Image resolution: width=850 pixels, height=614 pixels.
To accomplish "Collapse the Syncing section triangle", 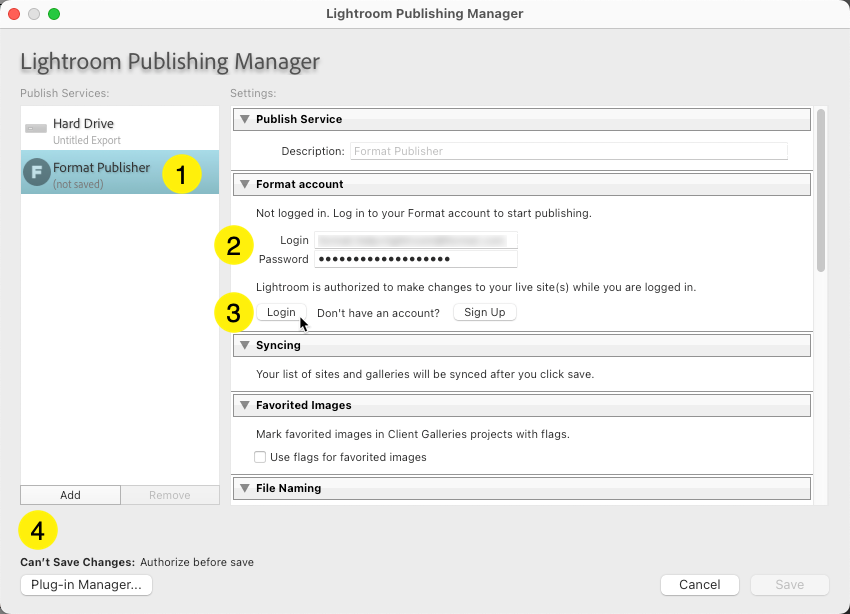I will [x=245, y=345].
